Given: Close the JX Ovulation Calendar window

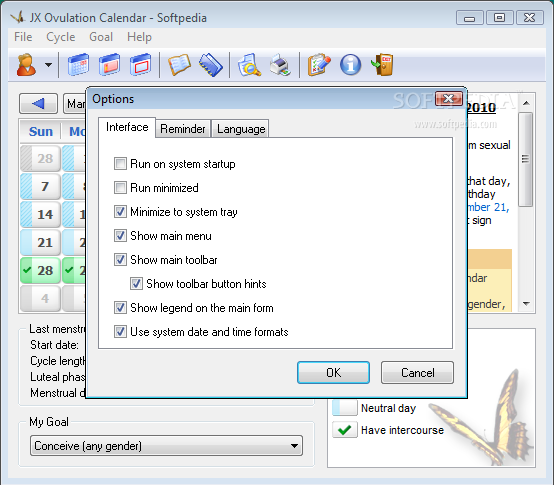Looking at the screenshot, I should pyautogui.click(x=530, y=18).
